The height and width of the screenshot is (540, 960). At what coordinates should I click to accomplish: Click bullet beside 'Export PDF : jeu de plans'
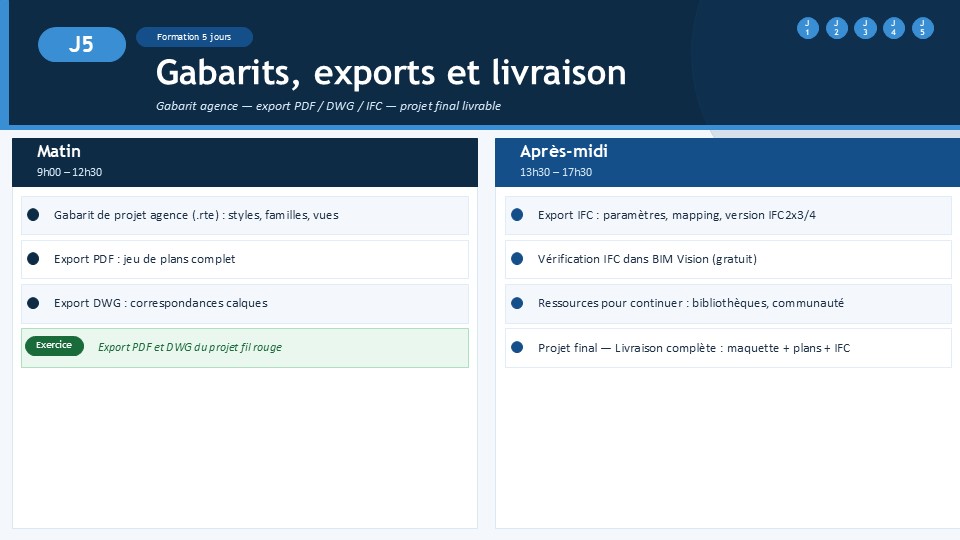33,259
